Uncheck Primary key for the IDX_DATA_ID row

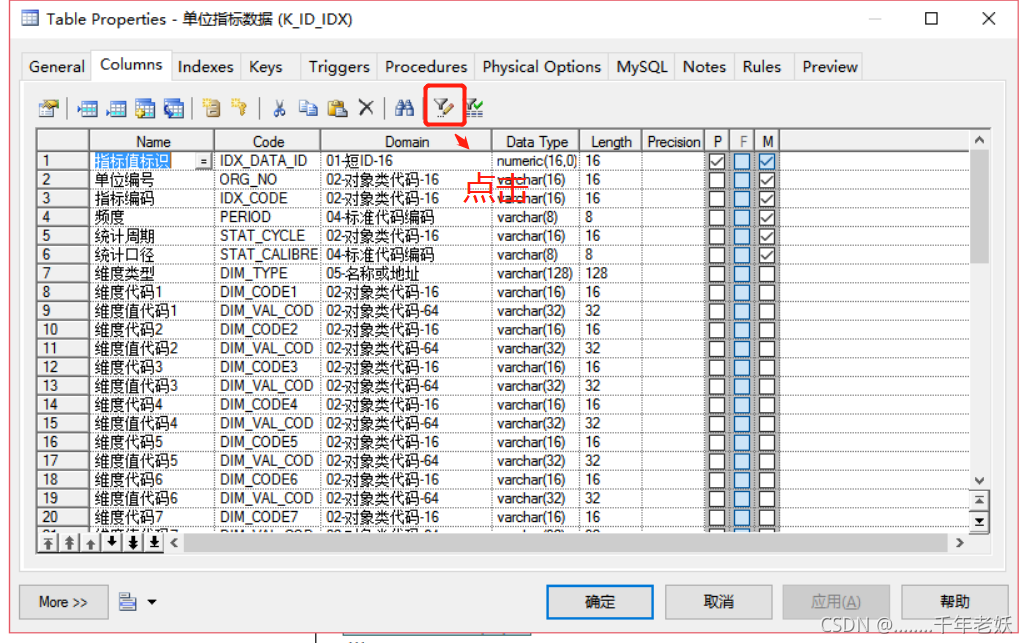pyautogui.click(x=717, y=161)
